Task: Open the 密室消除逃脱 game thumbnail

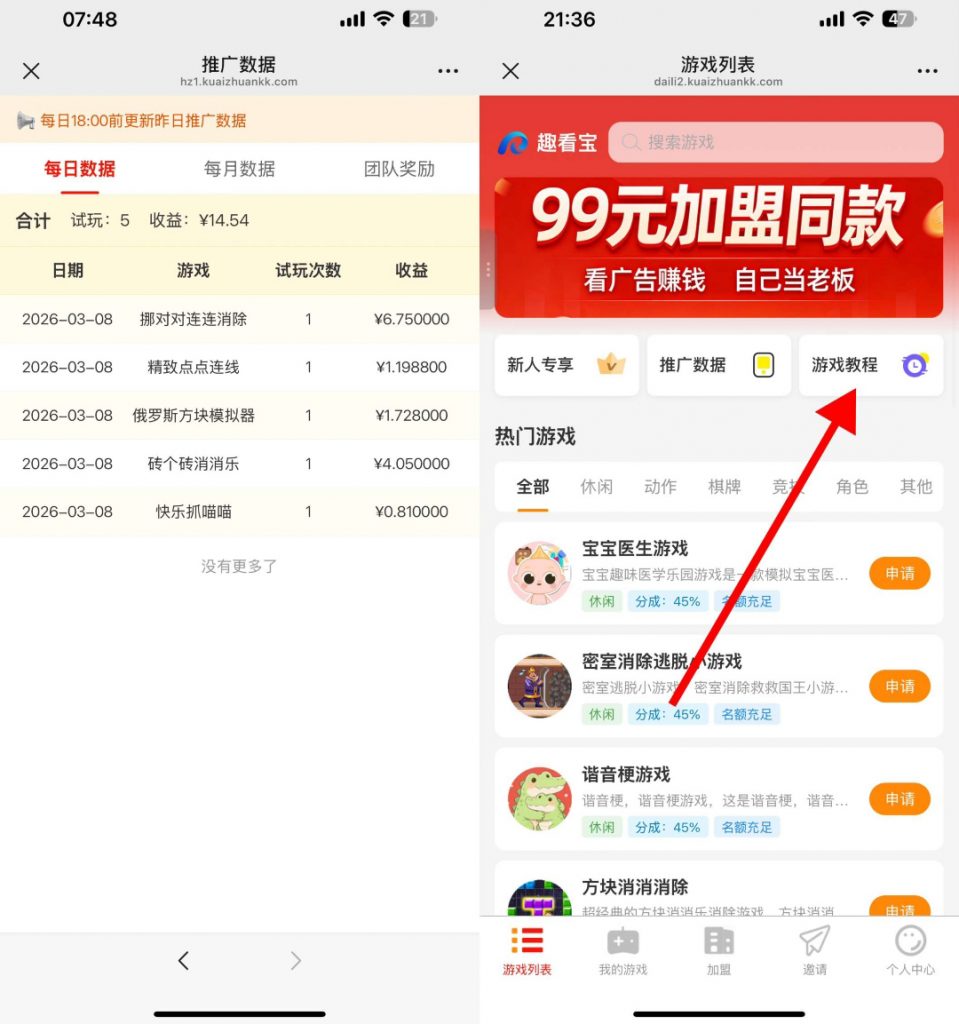Action: click(539, 686)
